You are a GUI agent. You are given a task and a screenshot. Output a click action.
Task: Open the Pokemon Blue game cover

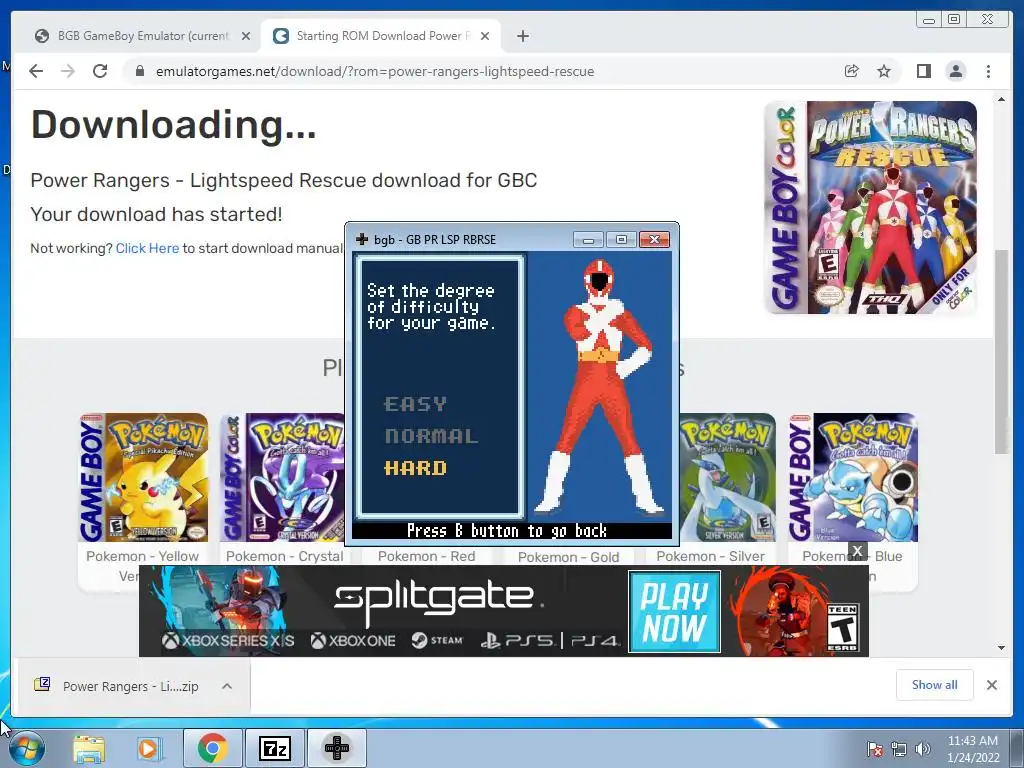[x=852, y=477]
